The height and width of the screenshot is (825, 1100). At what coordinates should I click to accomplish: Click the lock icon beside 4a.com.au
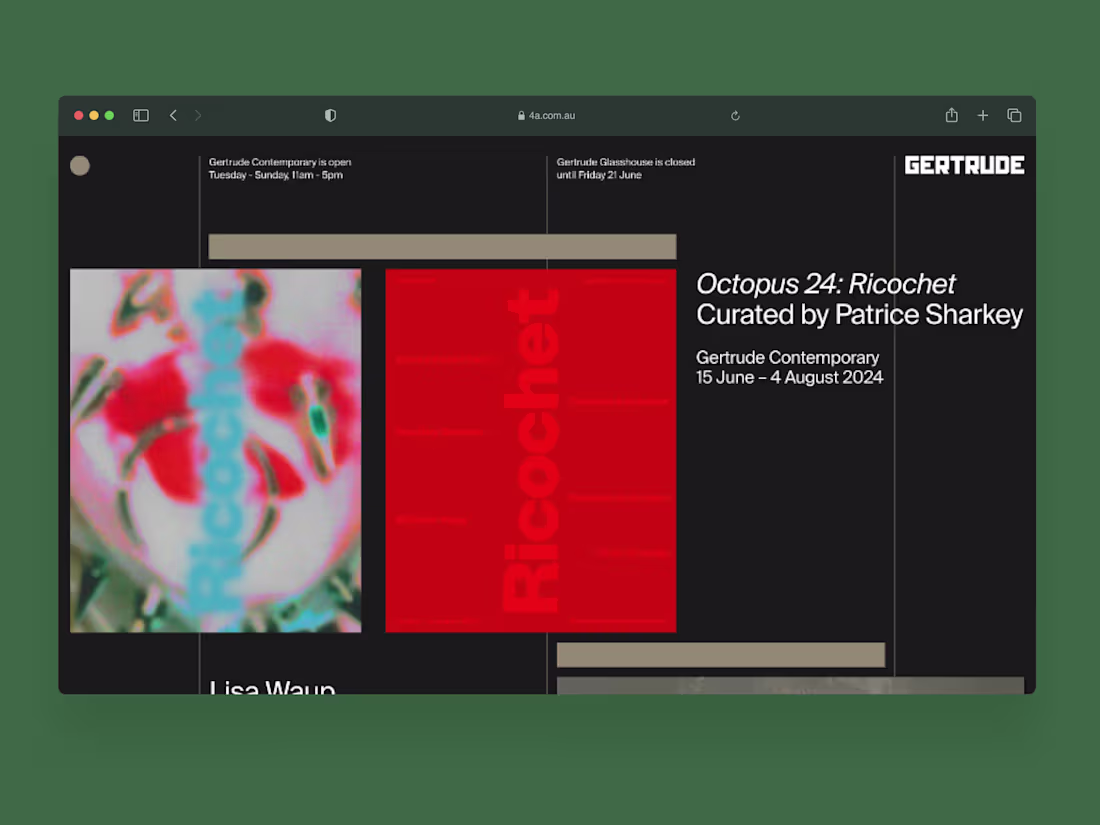pyautogui.click(x=521, y=115)
